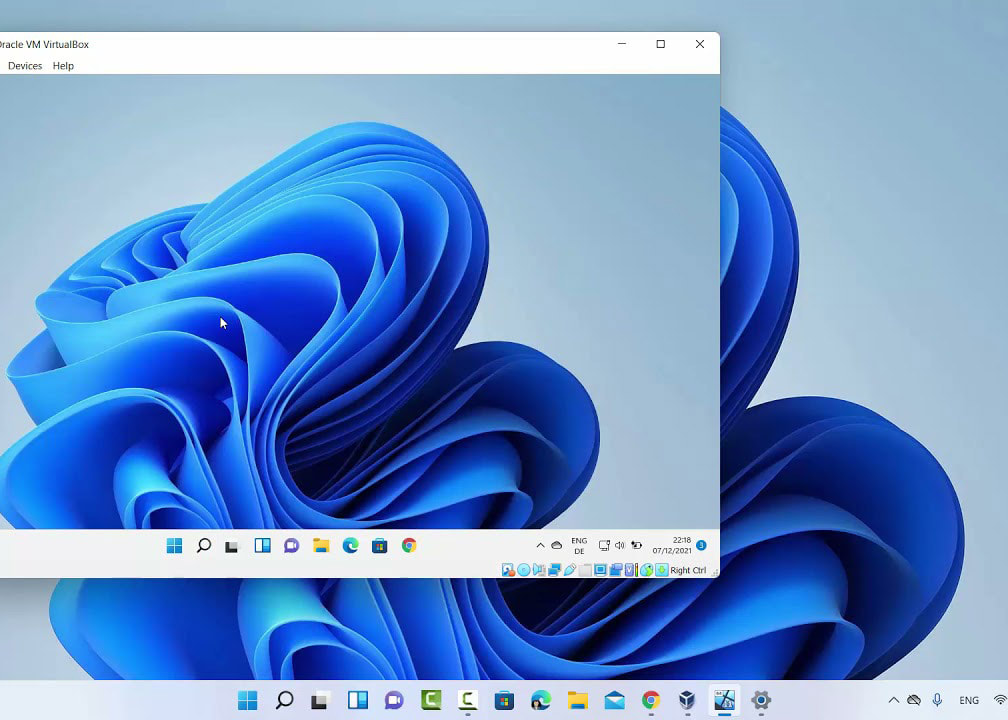Open Microsoft Store on the host taskbar
Viewport: 1008px width, 720px height.
pyautogui.click(x=504, y=700)
